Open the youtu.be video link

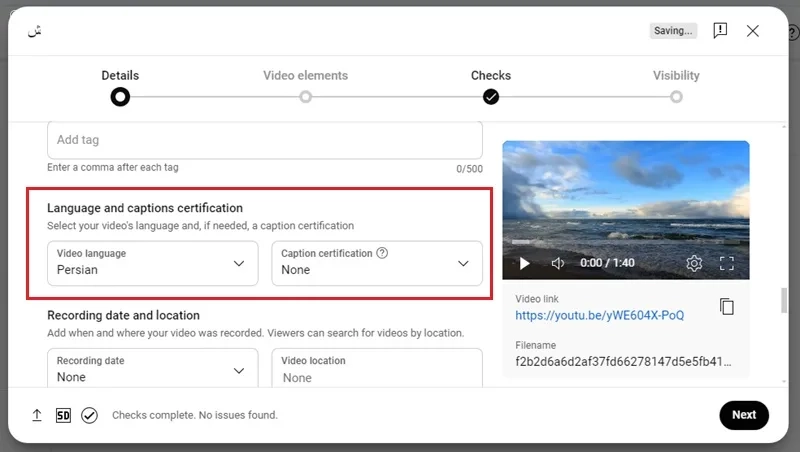[x=599, y=315]
